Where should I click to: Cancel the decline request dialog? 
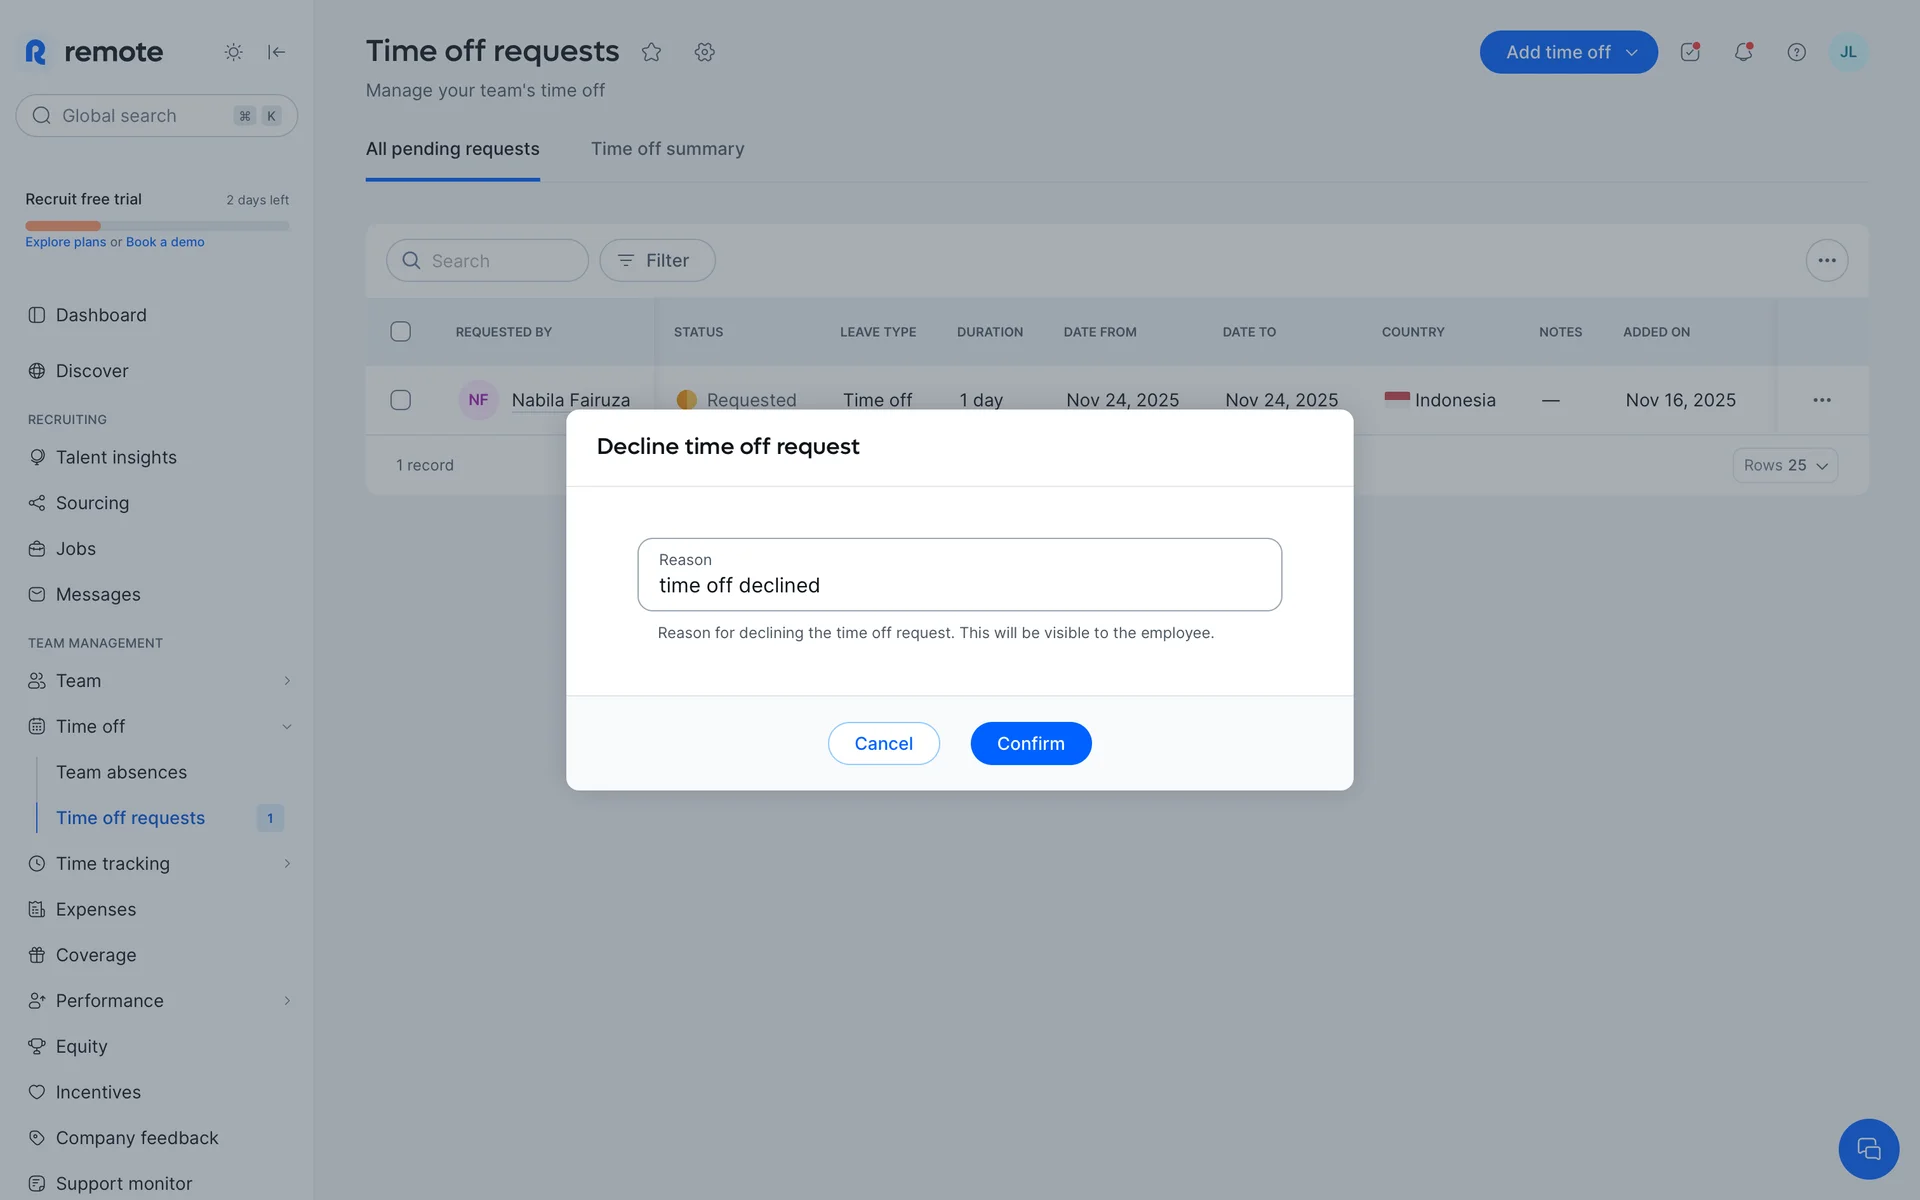[883, 744]
